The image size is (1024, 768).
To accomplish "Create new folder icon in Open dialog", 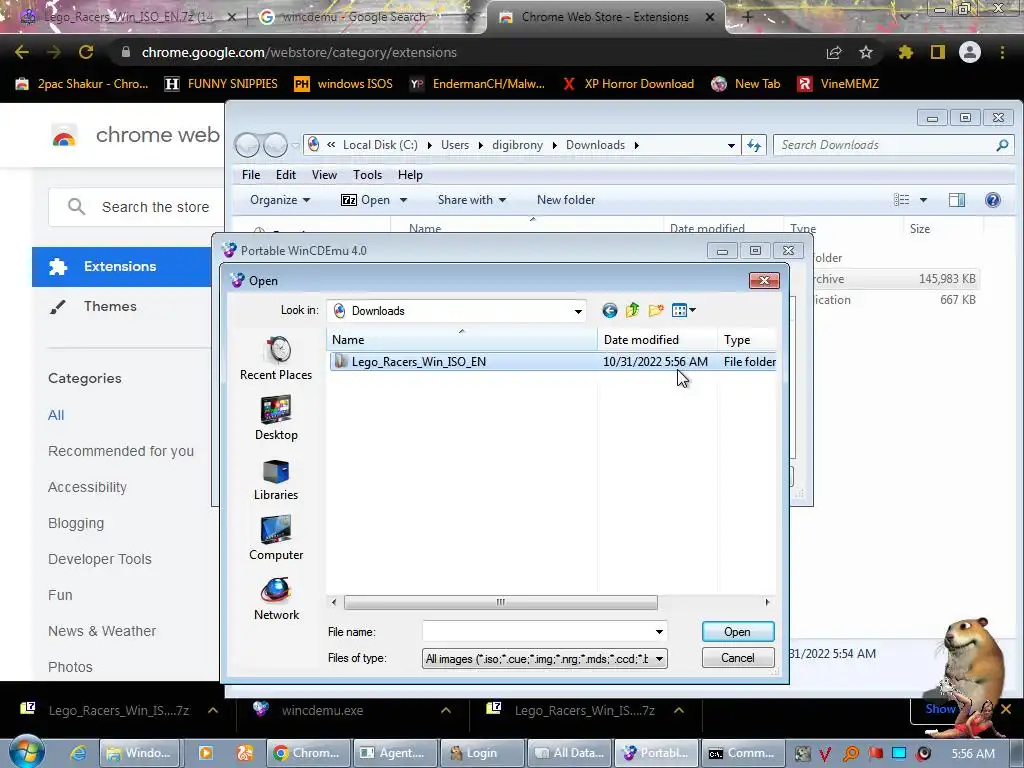I will pos(656,310).
